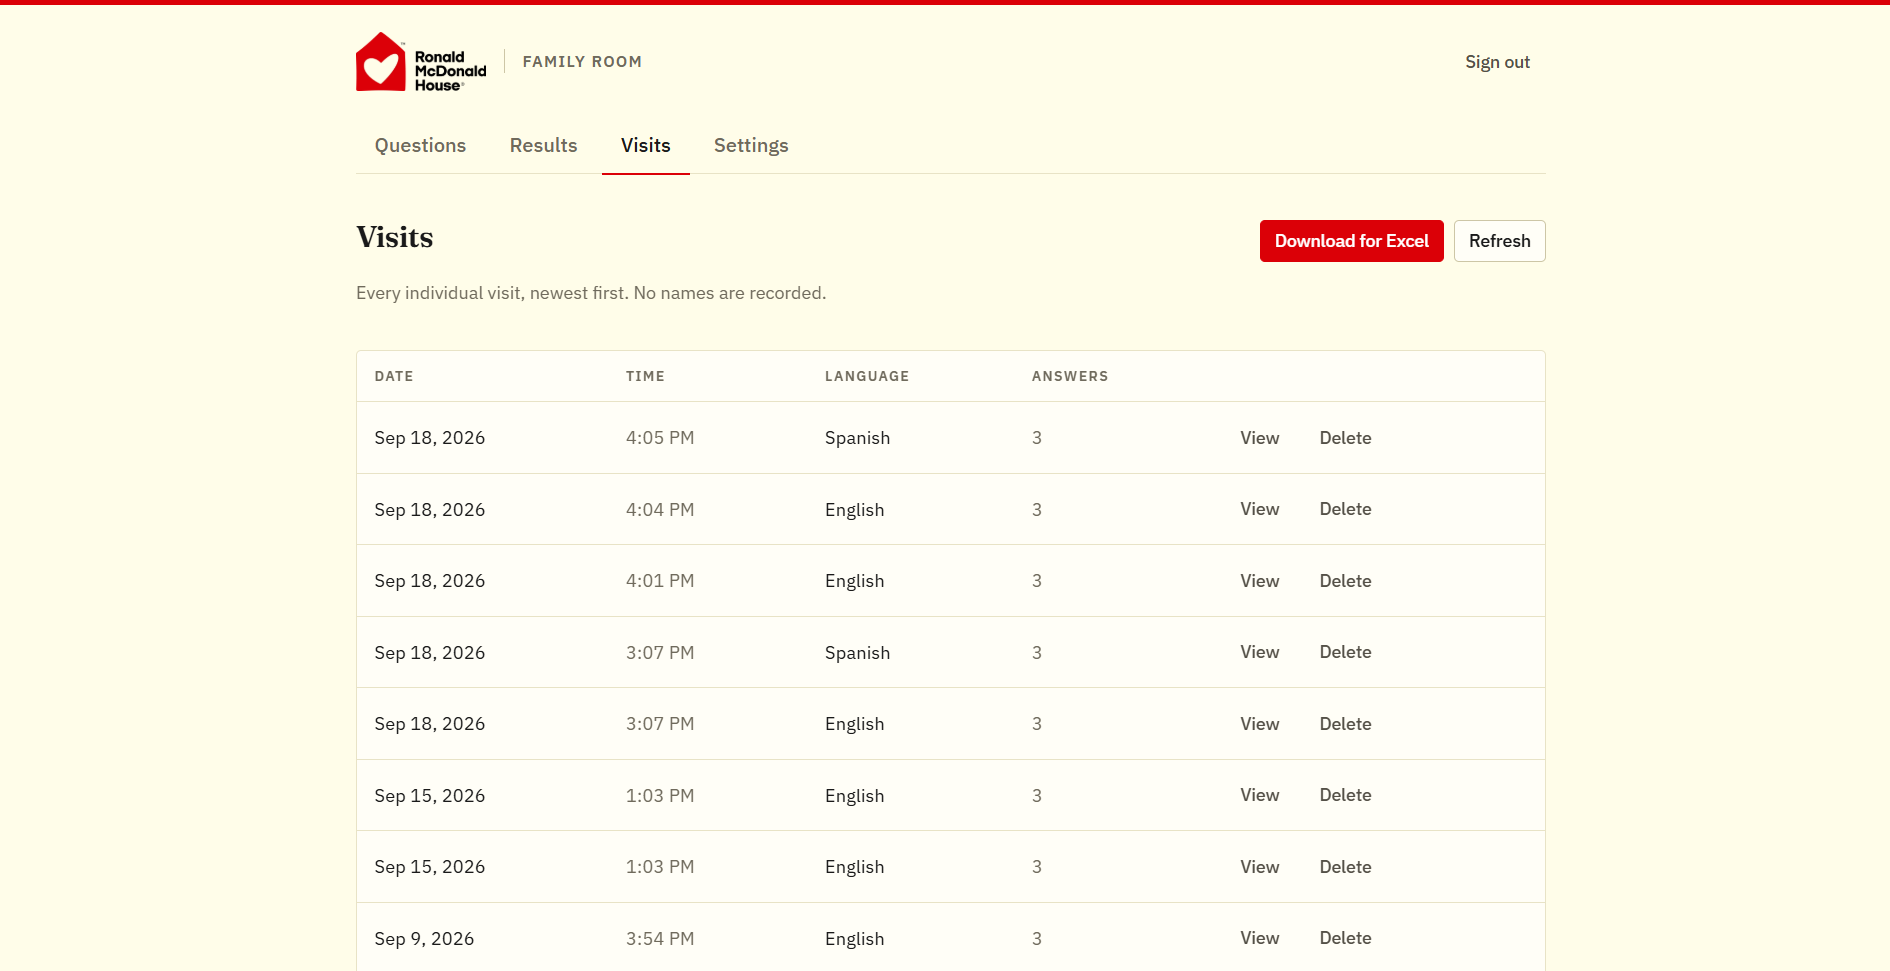Click the Visits page heading
Screen dimensions: 1890x971
395,237
